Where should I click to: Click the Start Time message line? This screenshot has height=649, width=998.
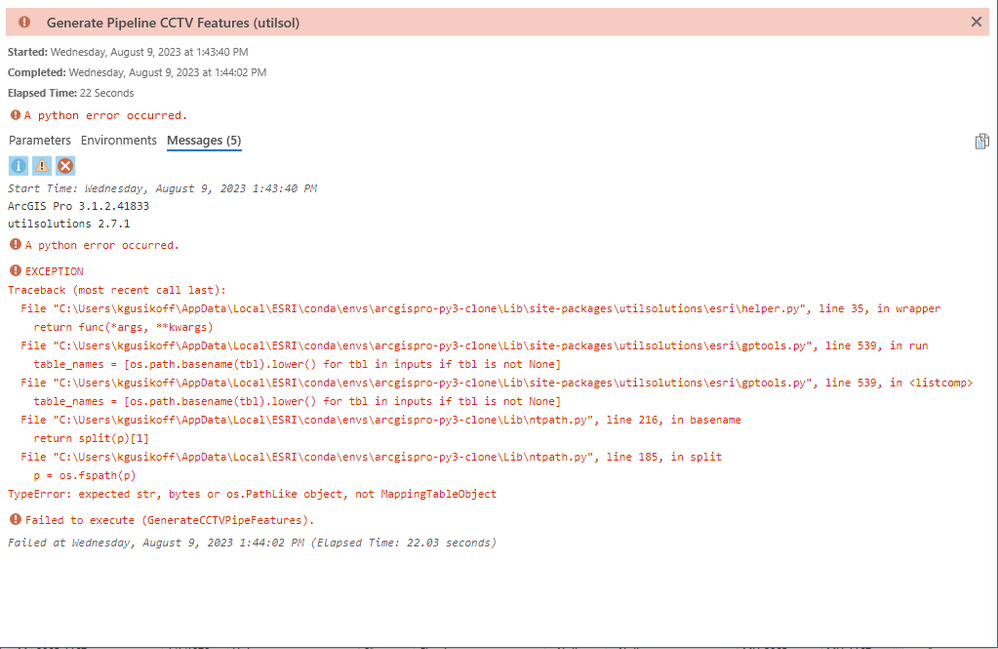pyautogui.click(x=162, y=188)
